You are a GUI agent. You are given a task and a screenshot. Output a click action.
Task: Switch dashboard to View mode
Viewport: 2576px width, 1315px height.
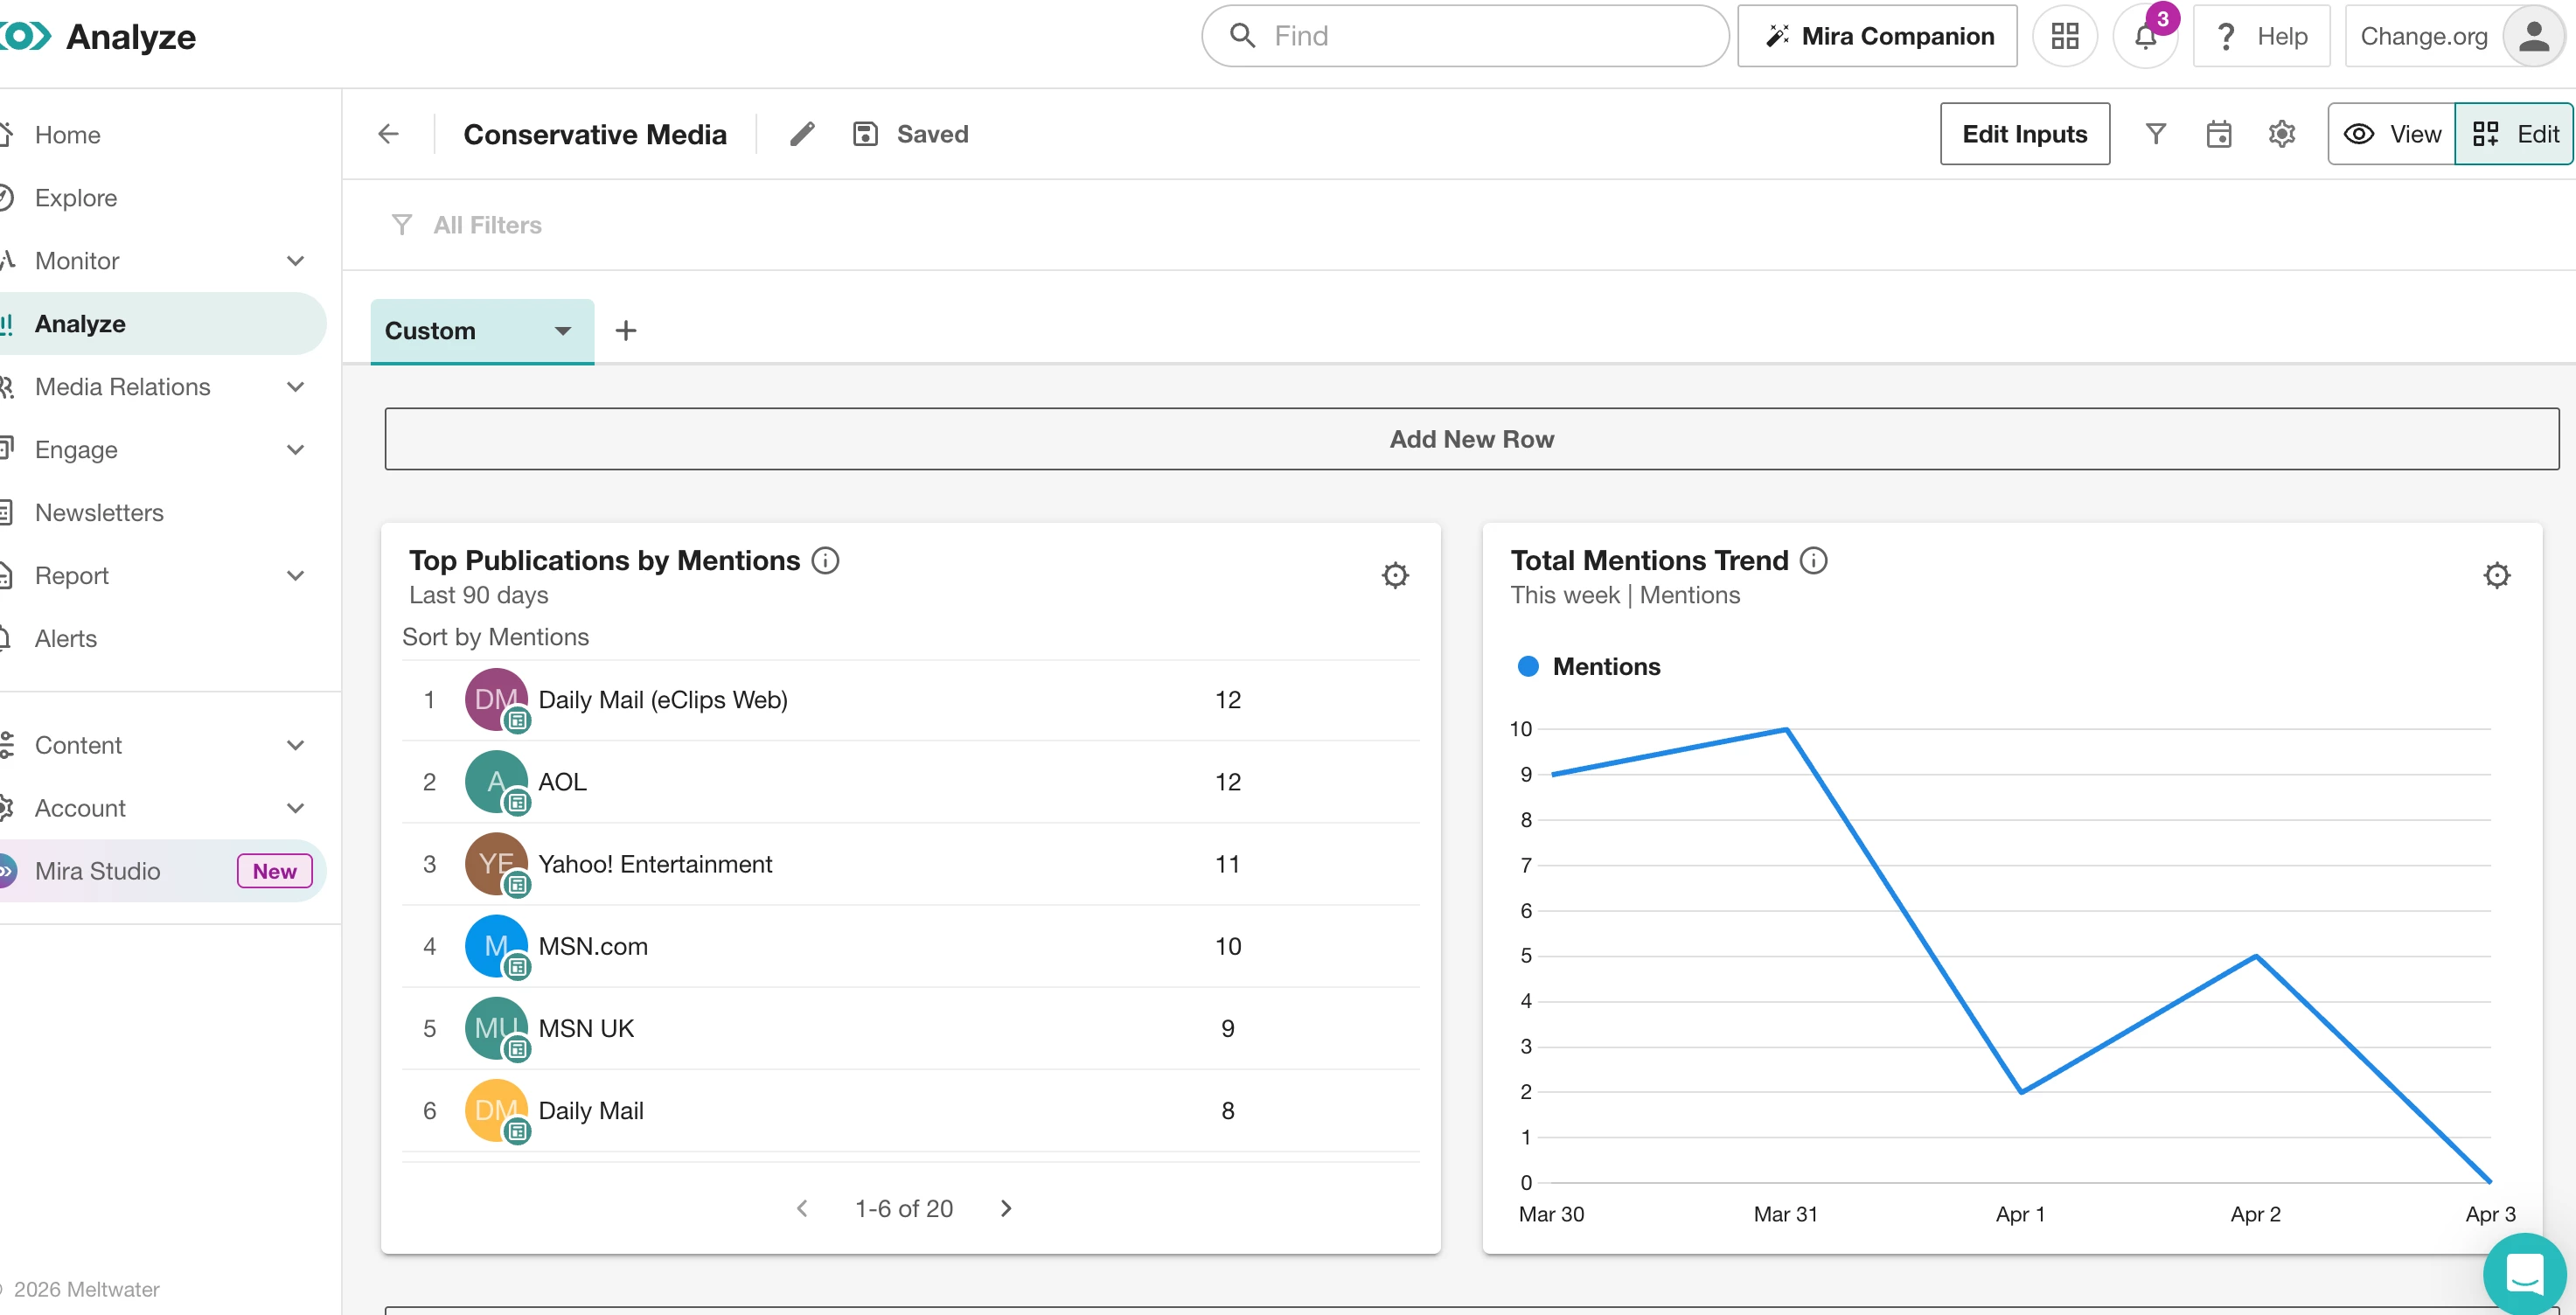(2392, 134)
